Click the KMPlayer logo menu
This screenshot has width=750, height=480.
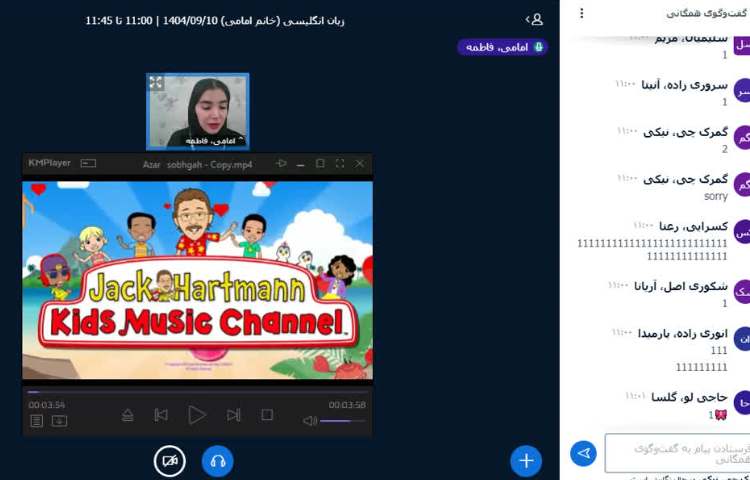click(x=49, y=163)
